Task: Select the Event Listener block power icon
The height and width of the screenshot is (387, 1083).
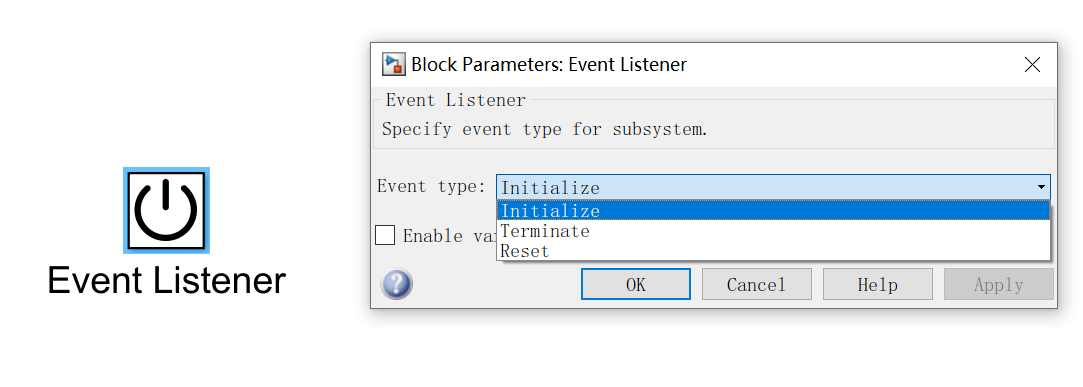Action: [166, 210]
